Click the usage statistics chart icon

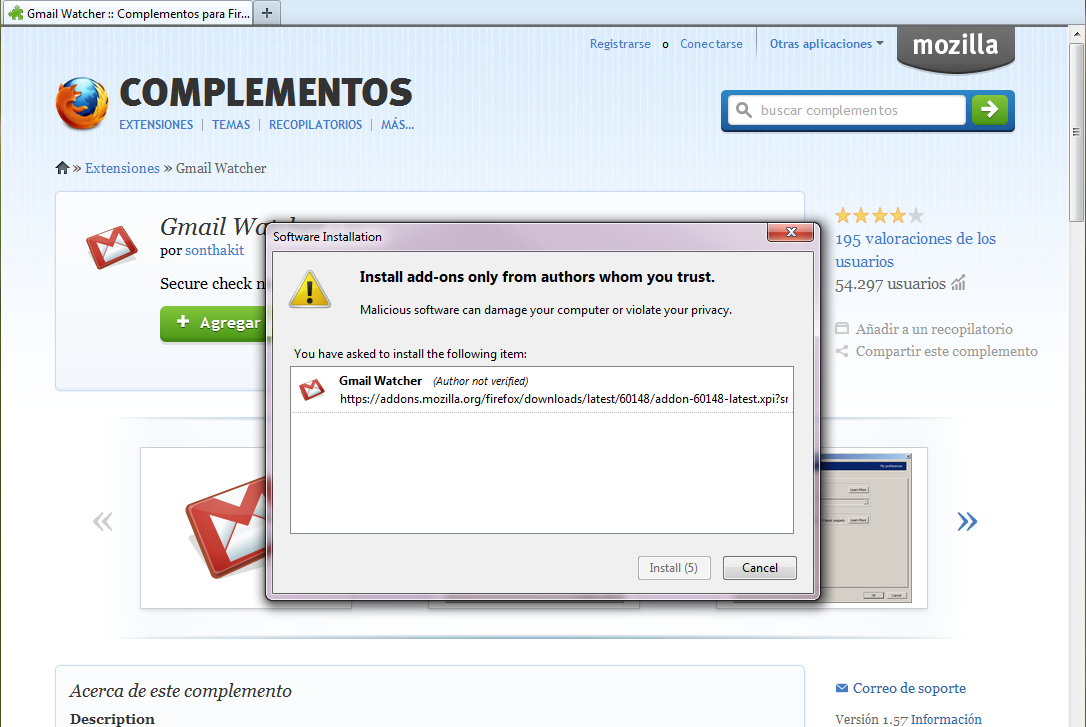(958, 284)
